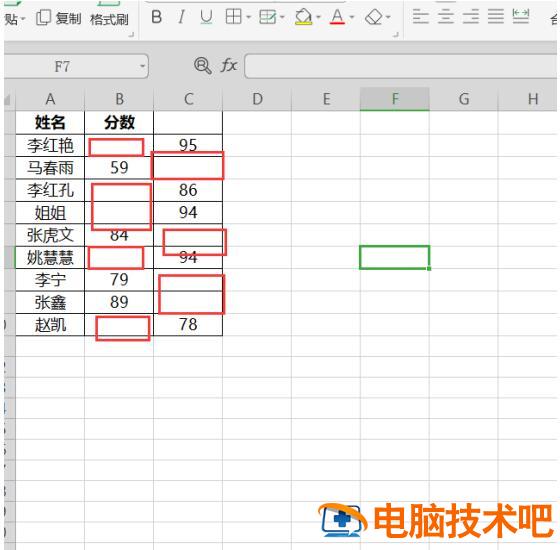
Task: Apply cell borders icon
Action: 234,17
